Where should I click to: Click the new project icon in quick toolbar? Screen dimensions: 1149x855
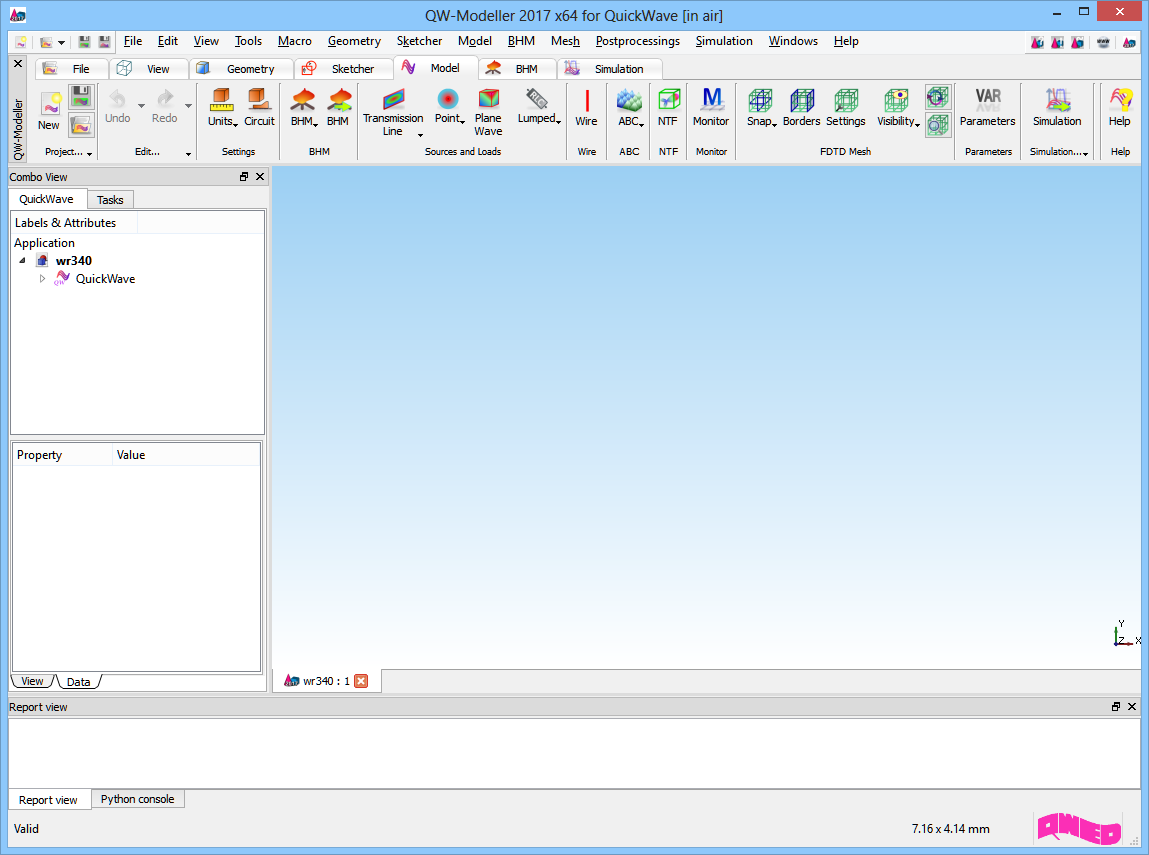click(x=21, y=42)
